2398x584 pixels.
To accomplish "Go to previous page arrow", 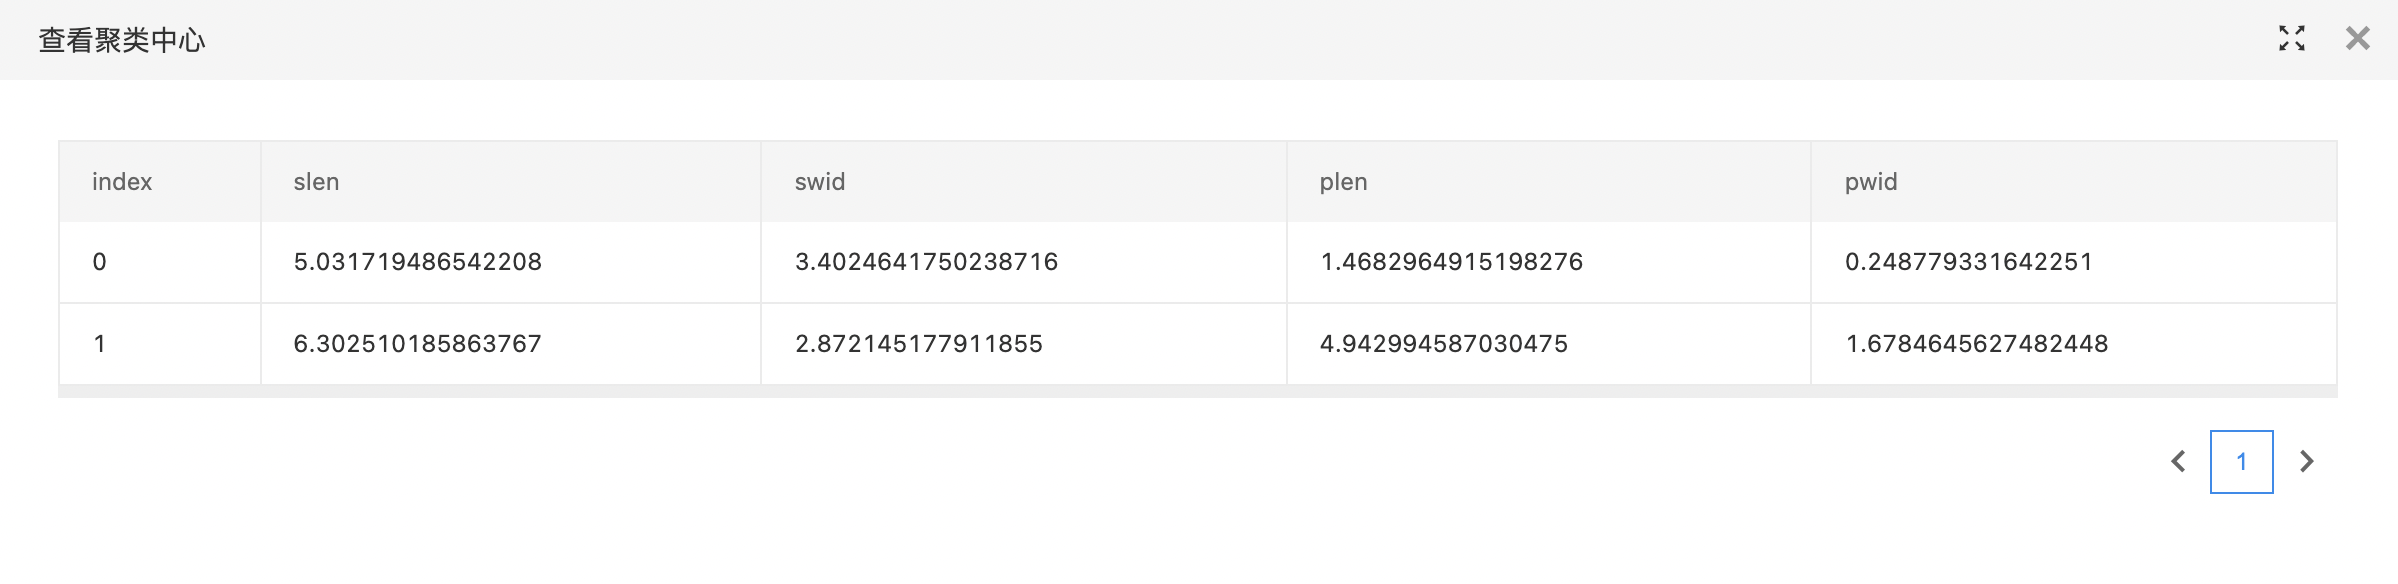I will click(x=2178, y=461).
